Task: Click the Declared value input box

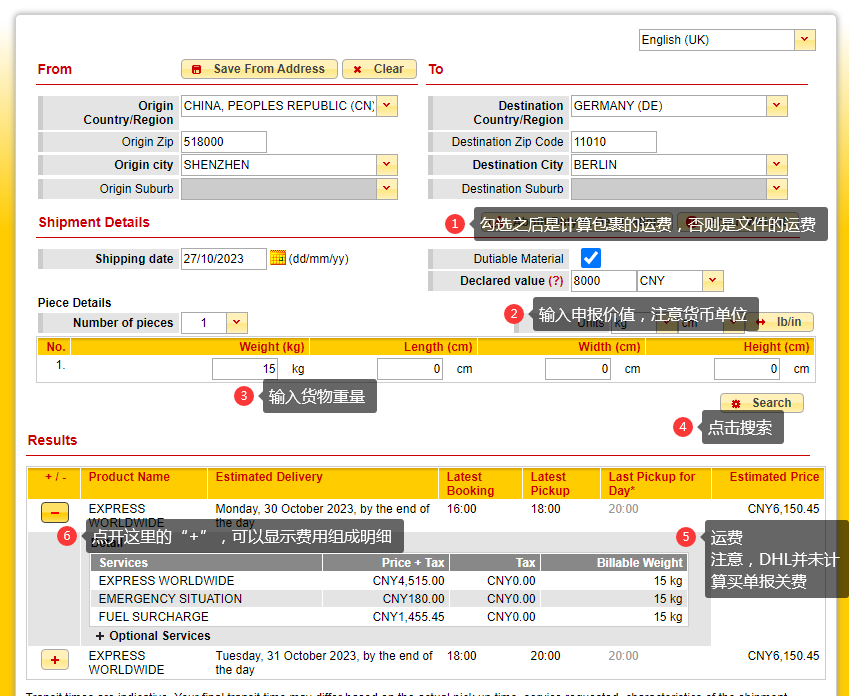Action: tap(603, 281)
